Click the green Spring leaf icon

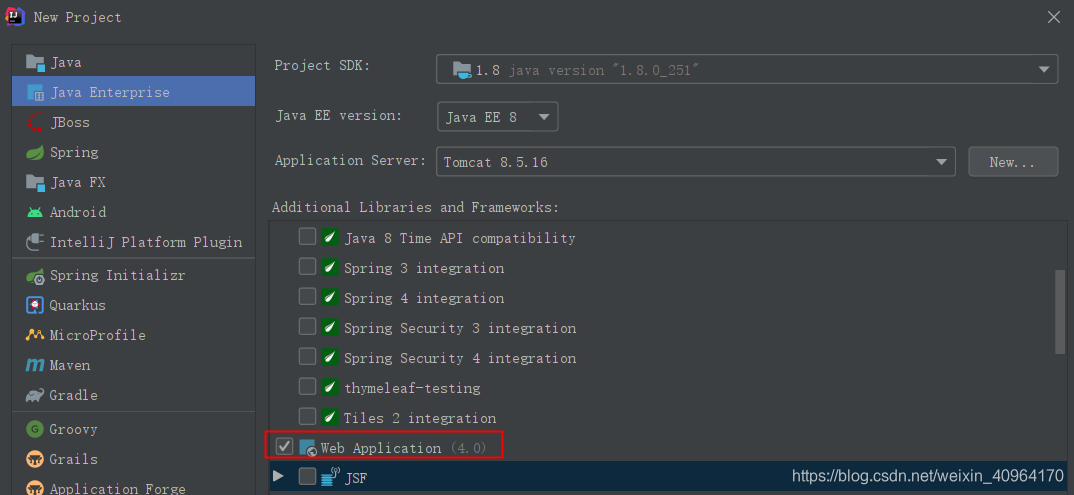pos(35,153)
